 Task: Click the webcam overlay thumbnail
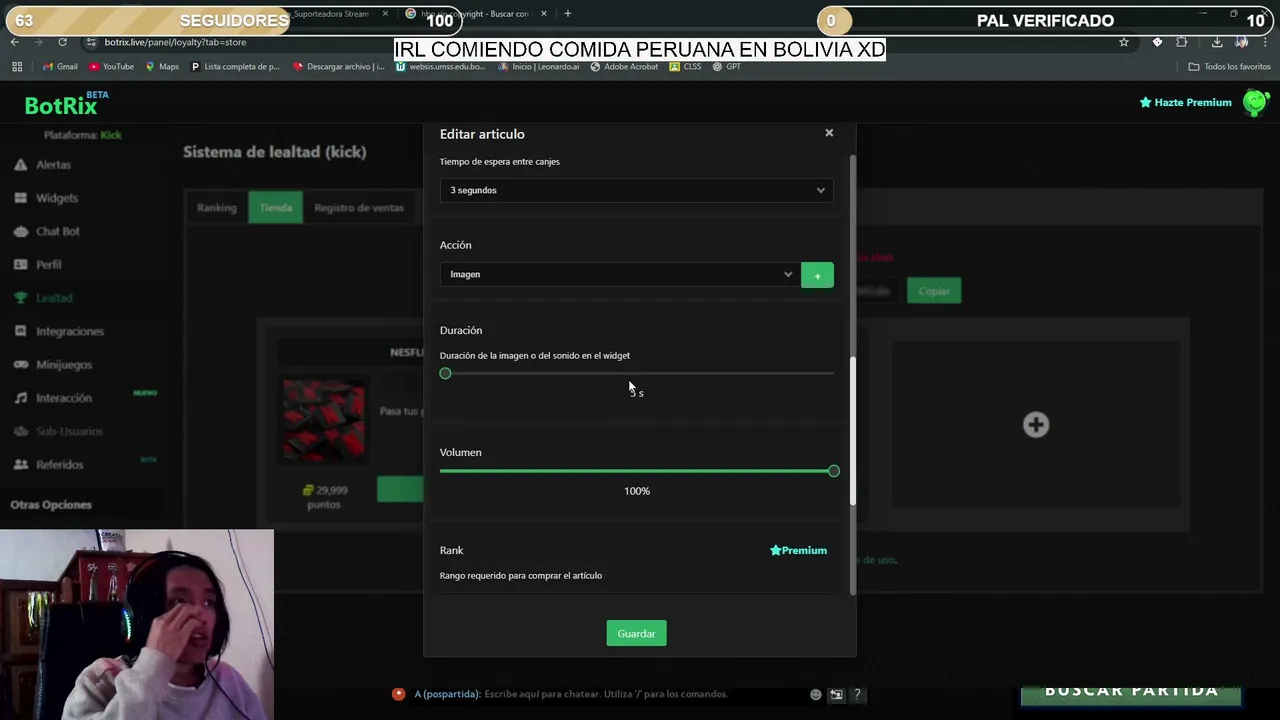tap(137, 625)
